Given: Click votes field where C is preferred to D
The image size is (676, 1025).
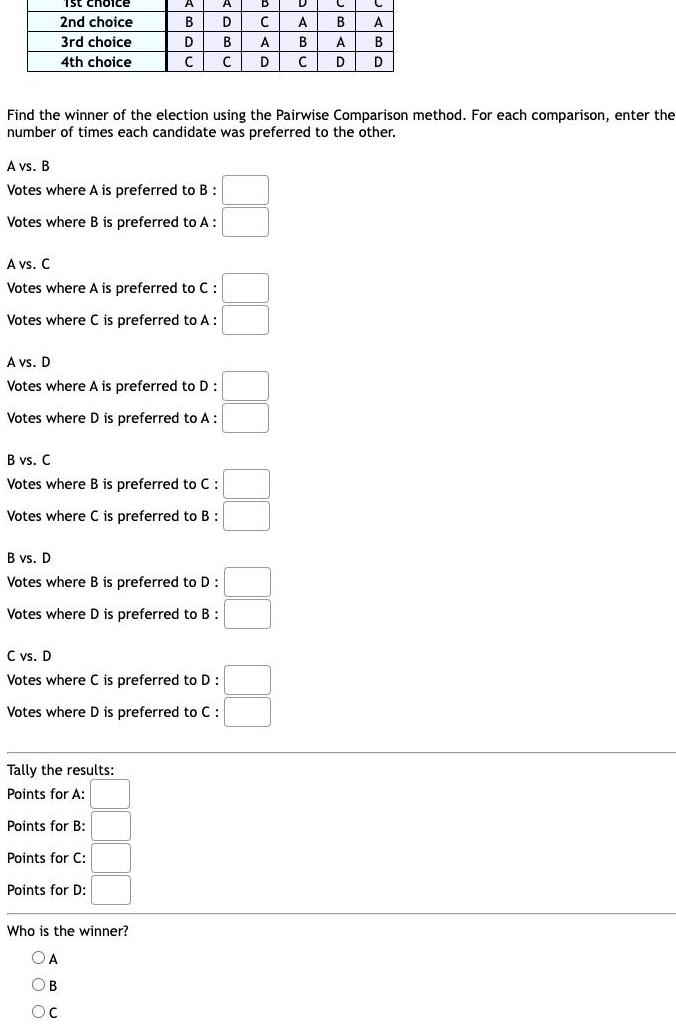Looking at the screenshot, I should (249, 679).
